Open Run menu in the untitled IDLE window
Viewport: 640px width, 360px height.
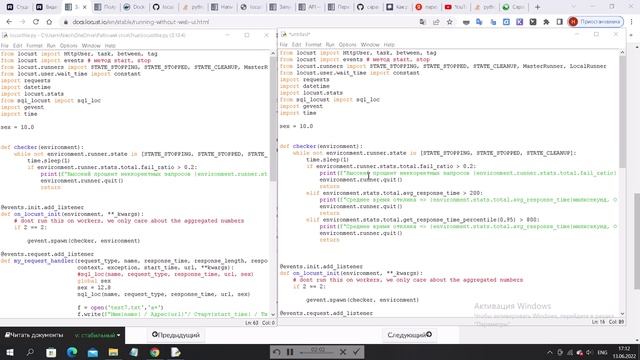tap(330, 44)
